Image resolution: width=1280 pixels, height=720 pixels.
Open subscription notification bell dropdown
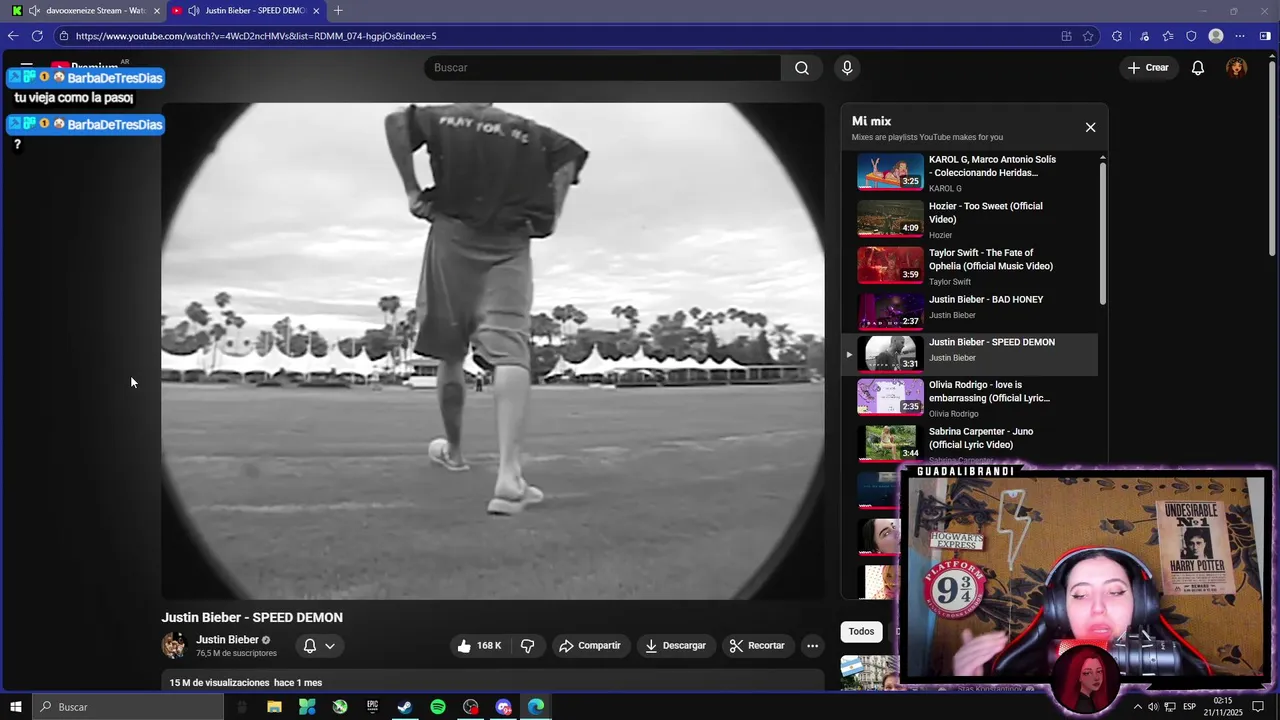(x=319, y=646)
